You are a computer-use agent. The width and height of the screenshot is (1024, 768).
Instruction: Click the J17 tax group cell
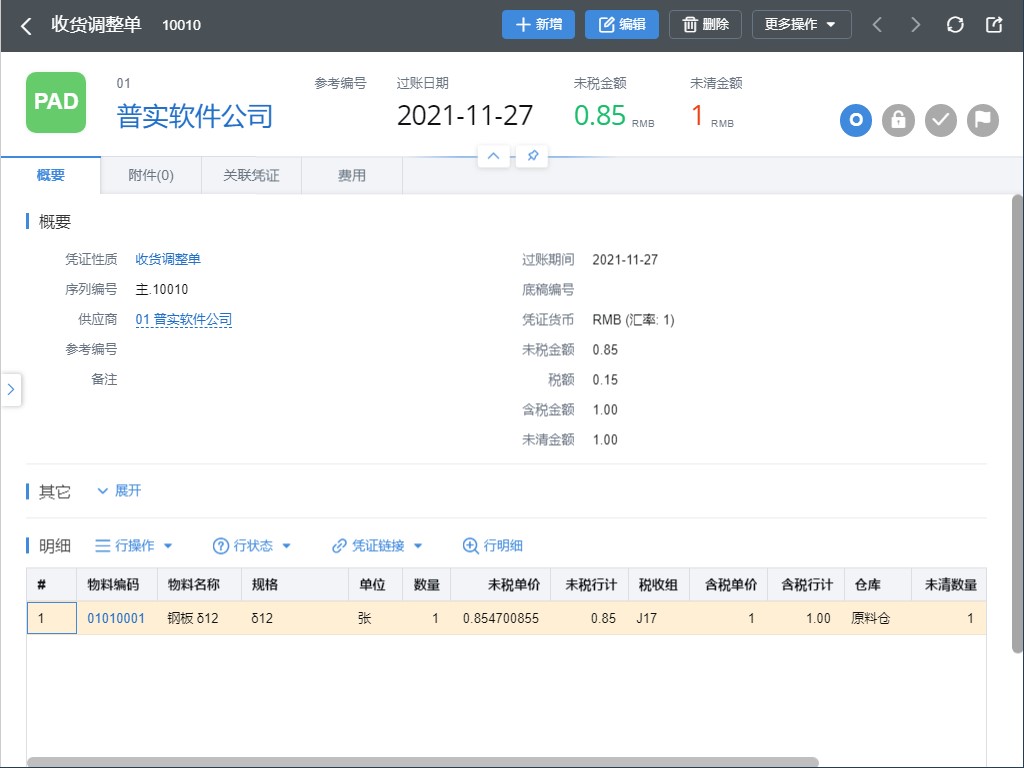[659, 618]
